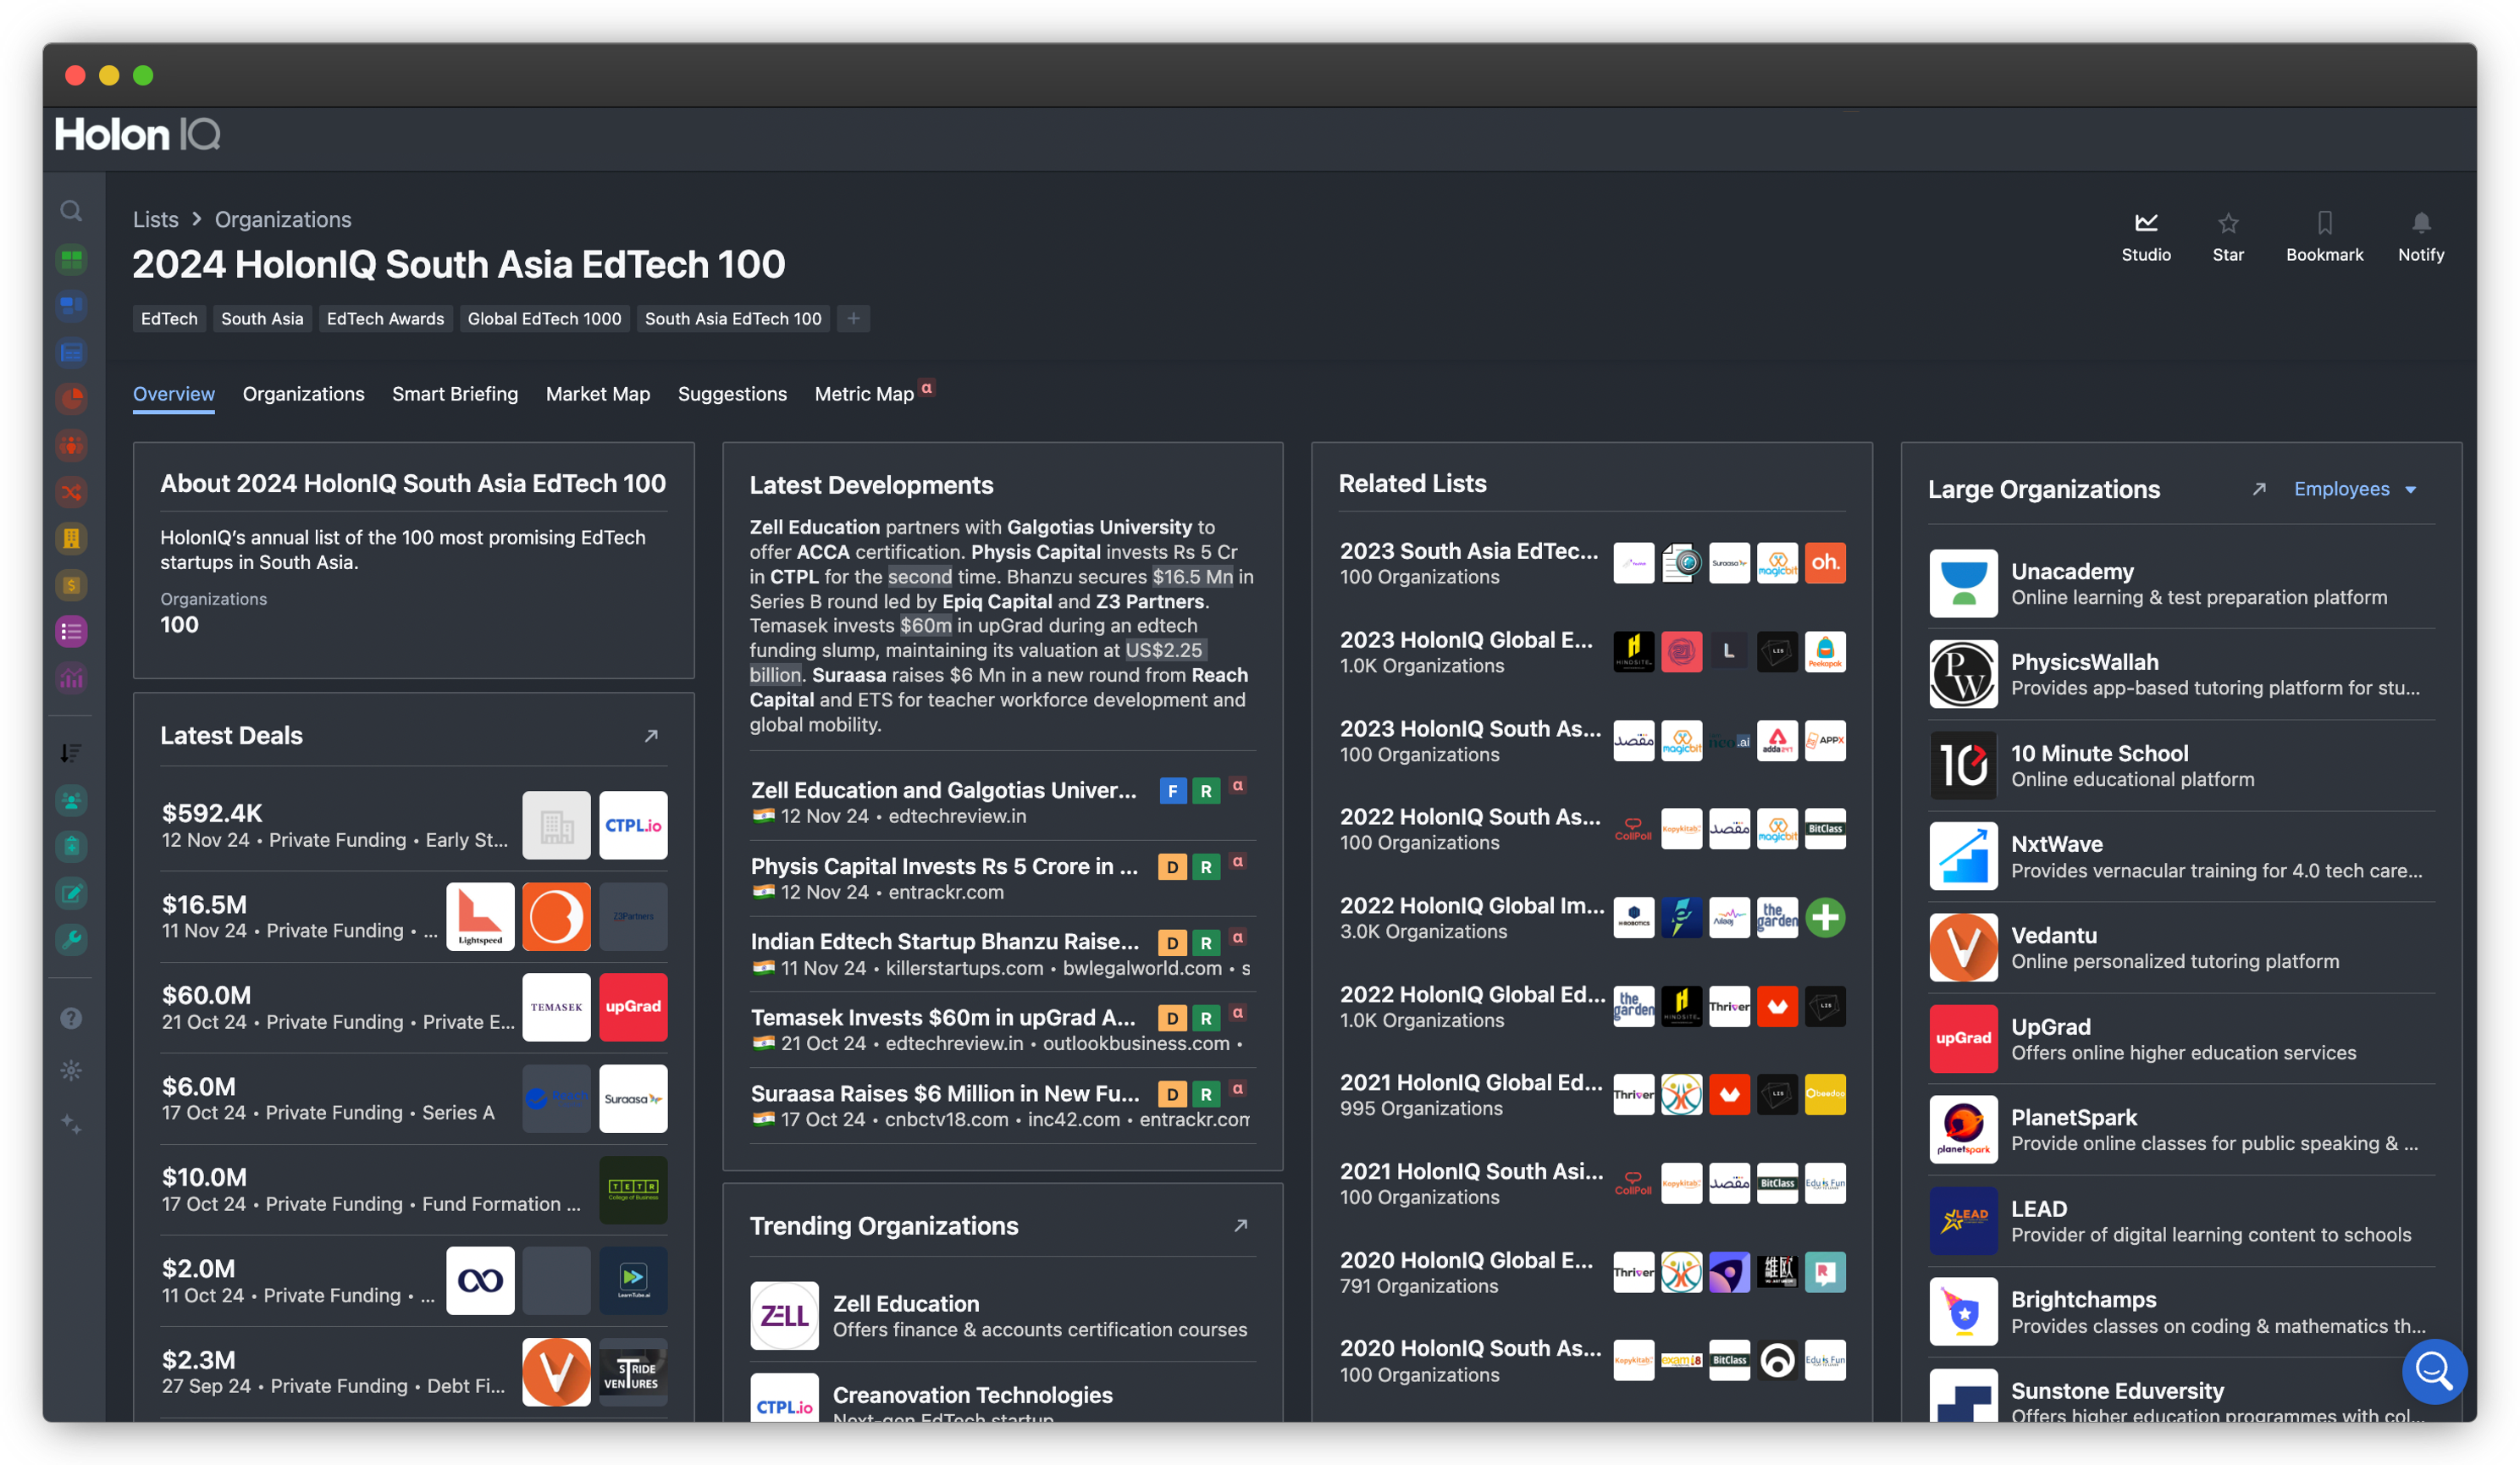Open the sidebar search icon
Viewport: 2520px width, 1465px height.
71,211
